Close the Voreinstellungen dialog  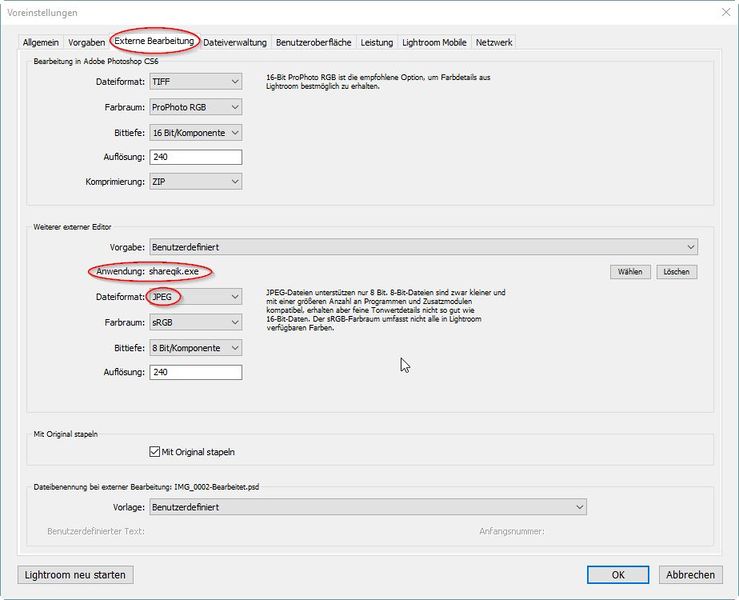click(x=726, y=12)
